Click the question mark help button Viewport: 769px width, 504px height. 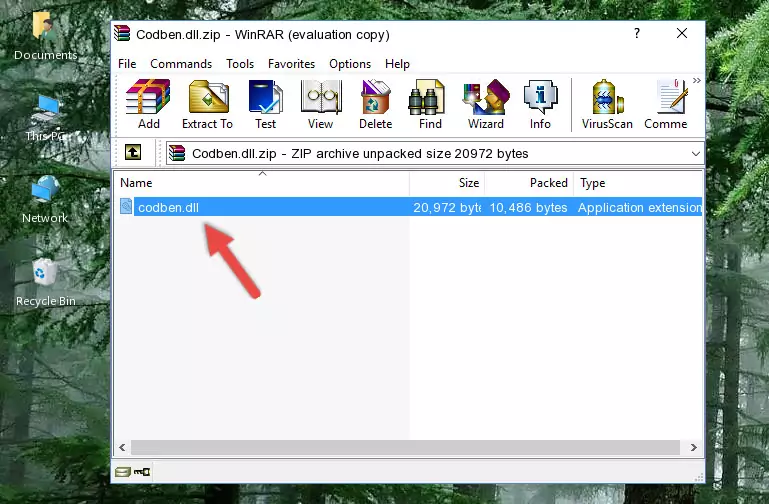pyautogui.click(x=637, y=33)
